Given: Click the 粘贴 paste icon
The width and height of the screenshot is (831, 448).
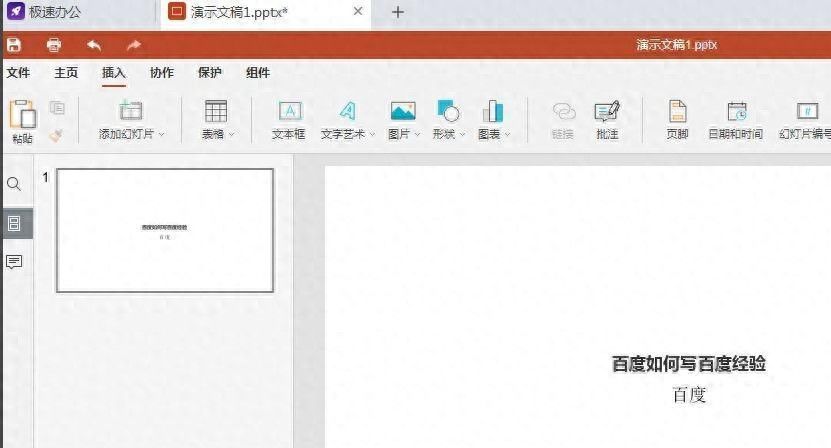Looking at the screenshot, I should (x=22, y=114).
